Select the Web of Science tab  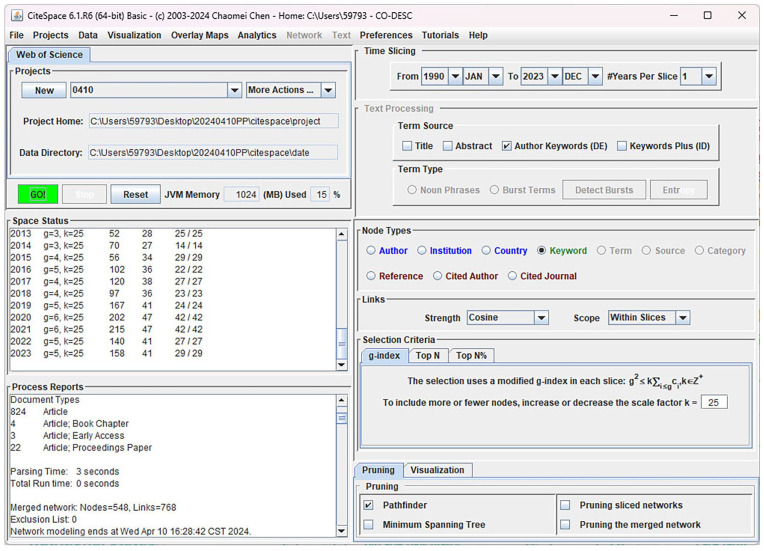49,55
